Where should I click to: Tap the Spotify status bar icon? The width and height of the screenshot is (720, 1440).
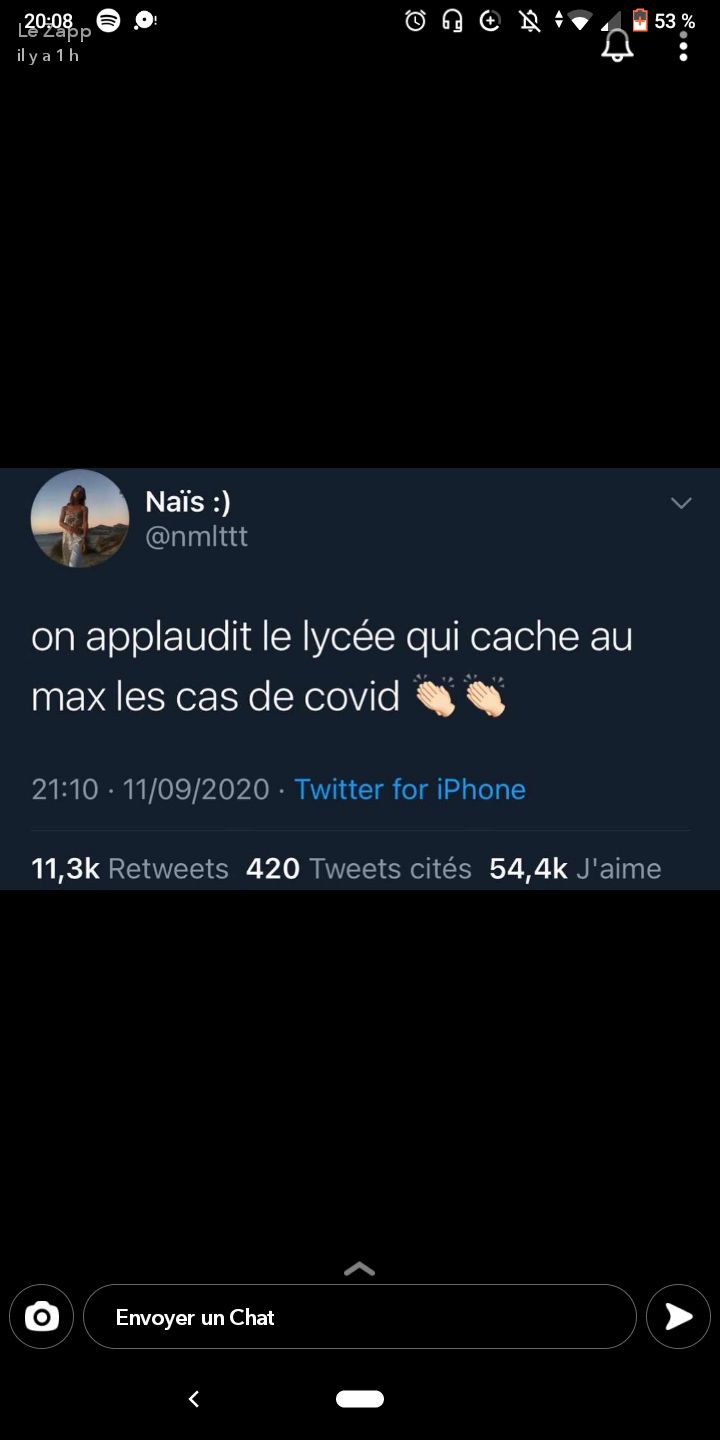pos(108,20)
